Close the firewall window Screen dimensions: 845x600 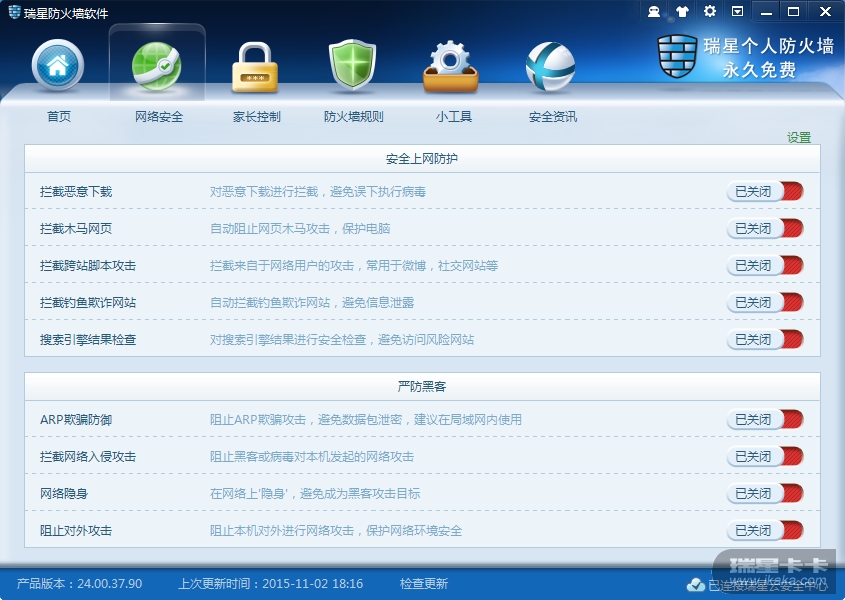pyautogui.click(x=825, y=11)
